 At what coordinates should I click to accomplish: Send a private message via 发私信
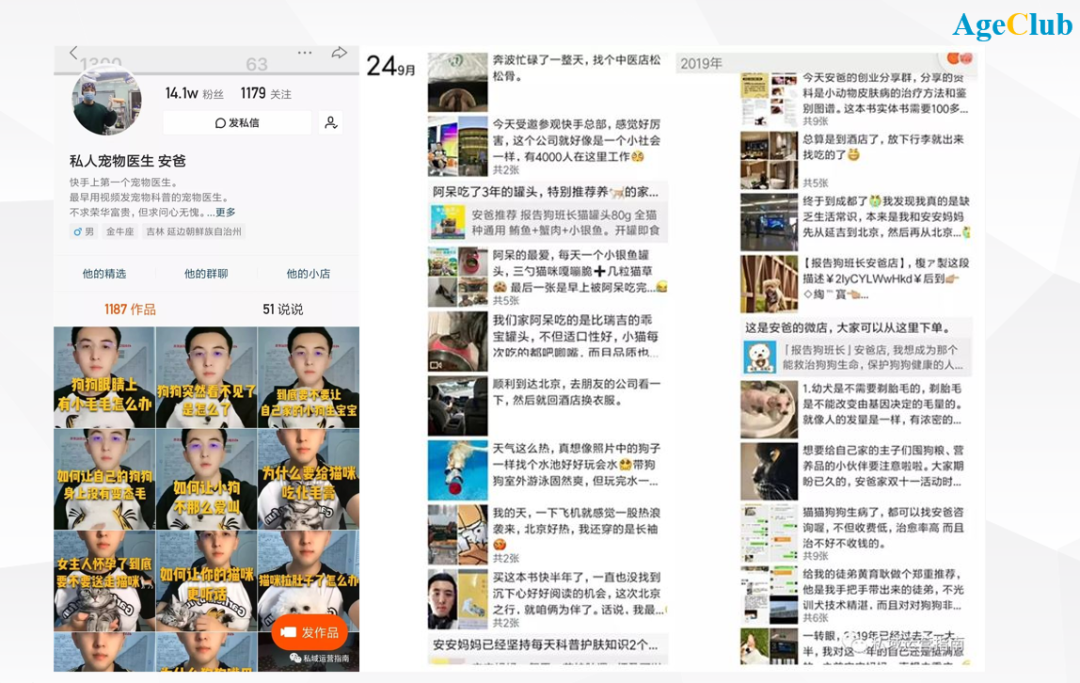tap(237, 123)
